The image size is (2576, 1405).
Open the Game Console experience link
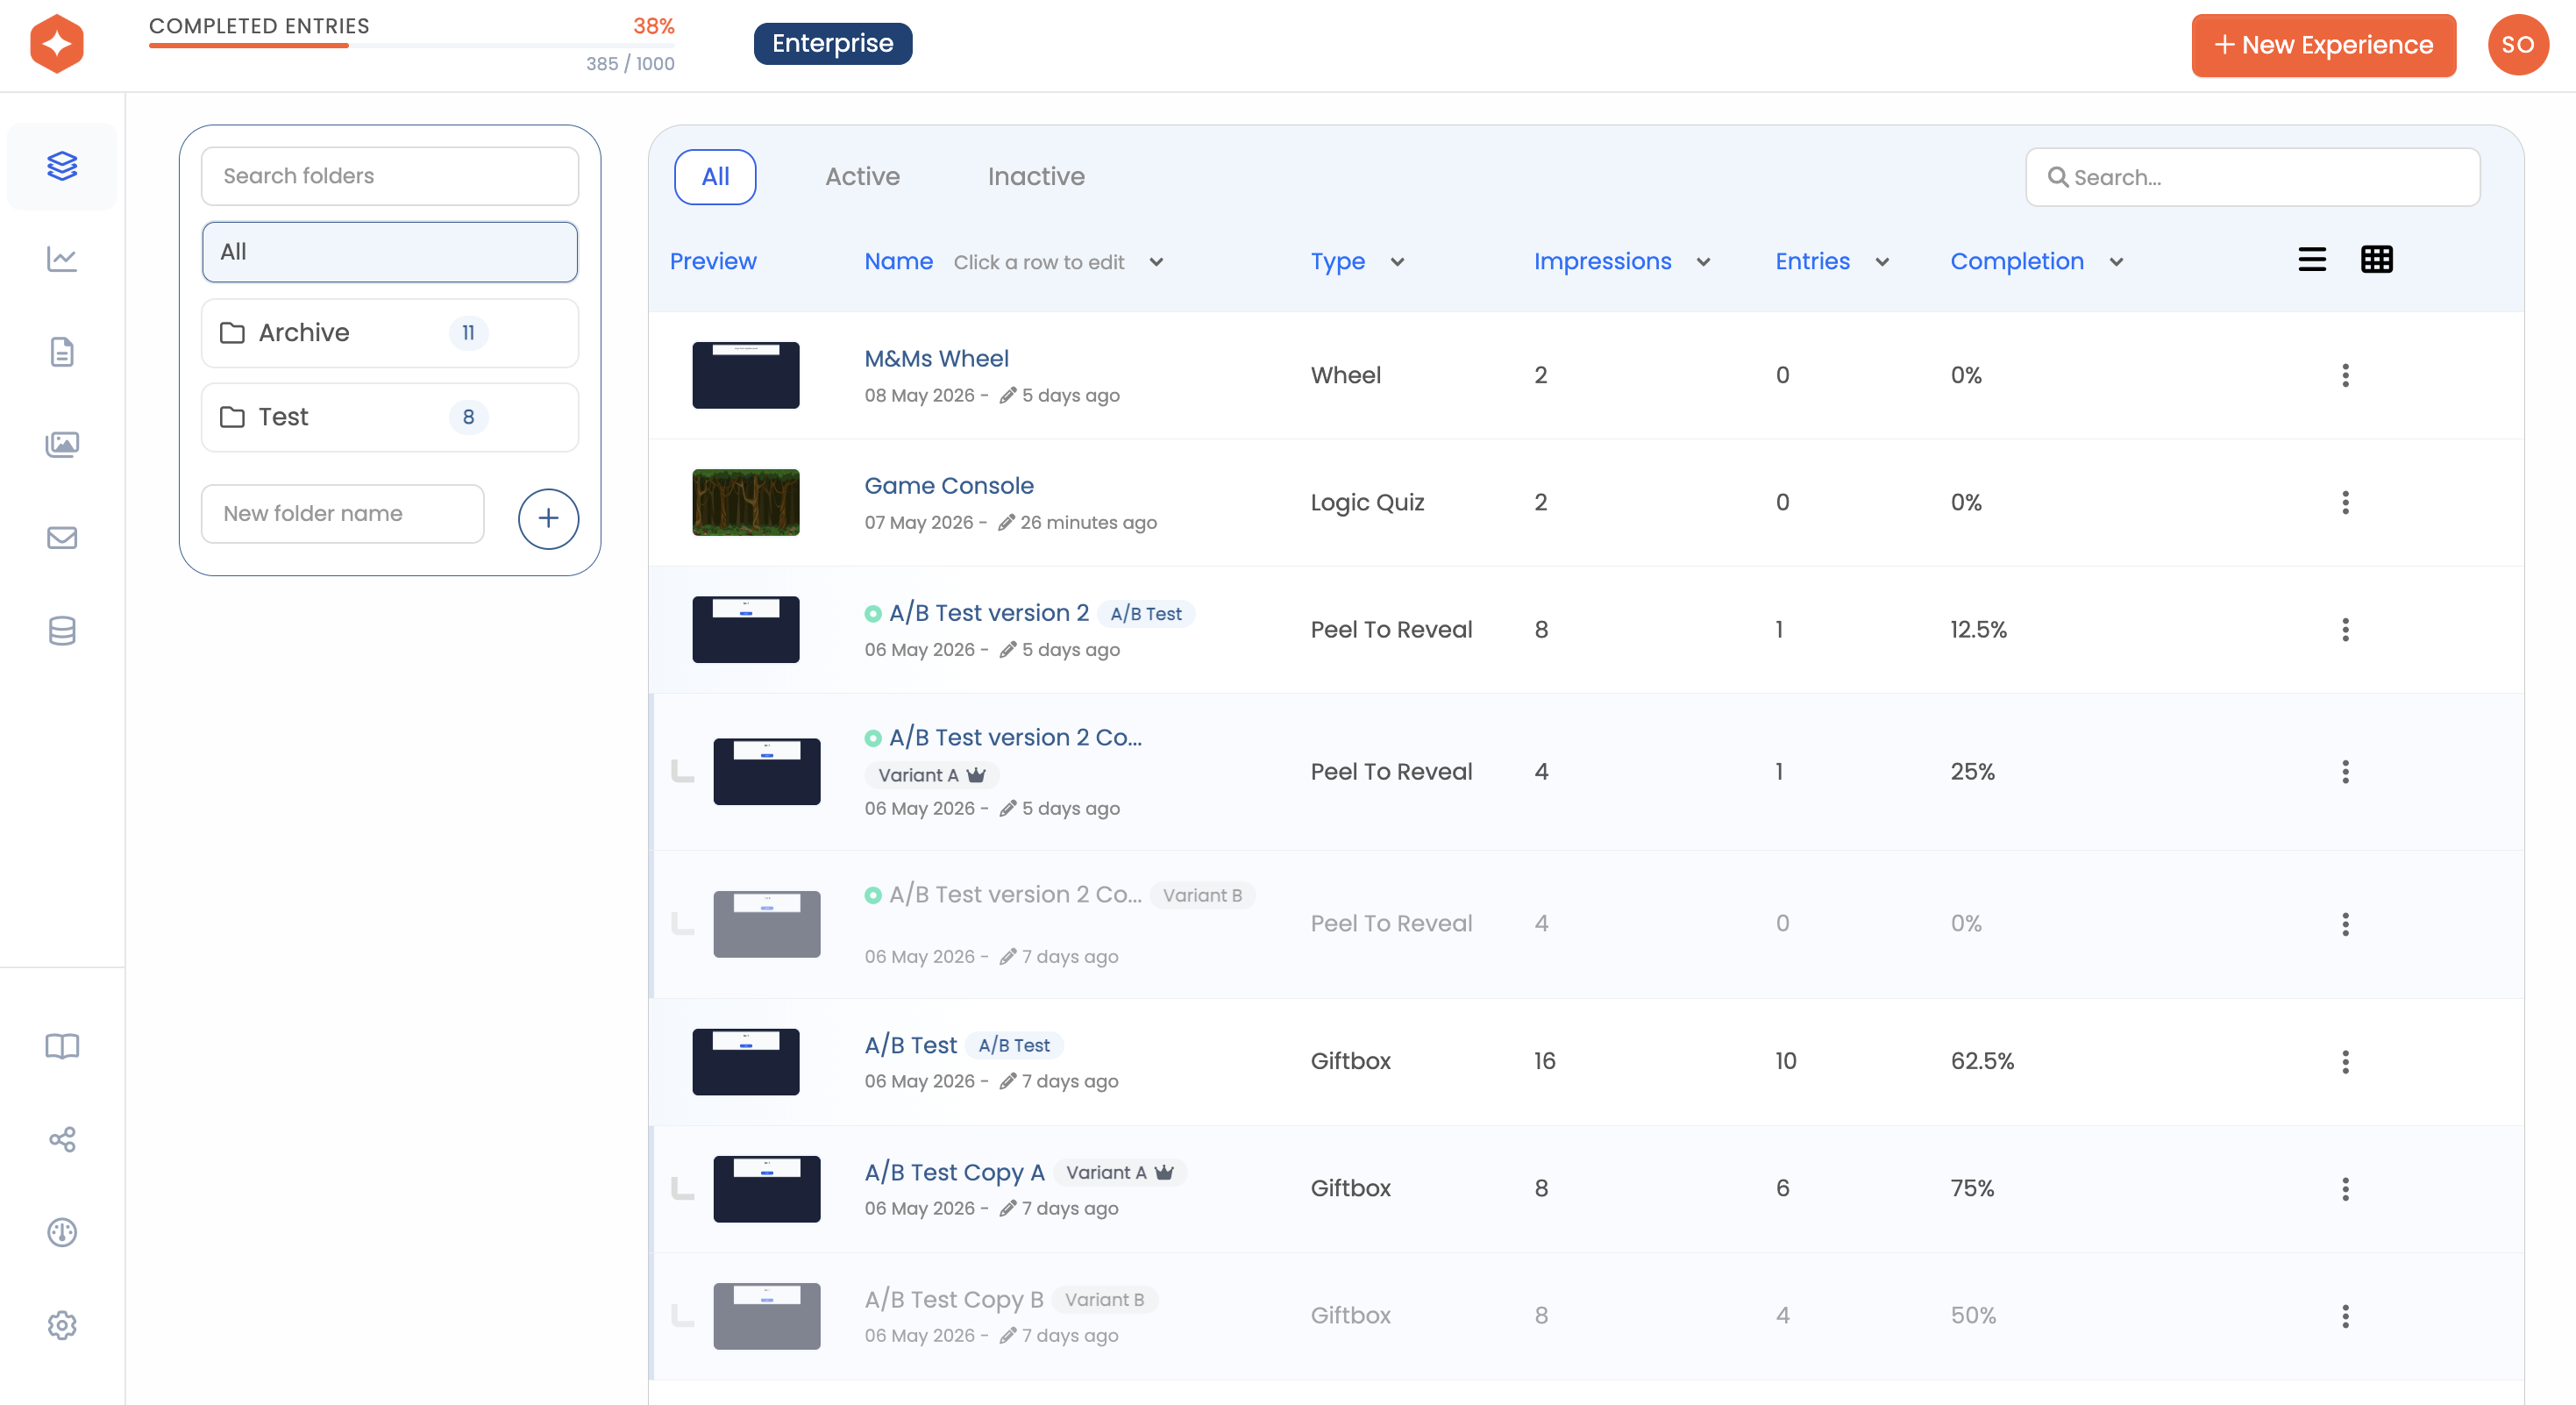point(948,485)
